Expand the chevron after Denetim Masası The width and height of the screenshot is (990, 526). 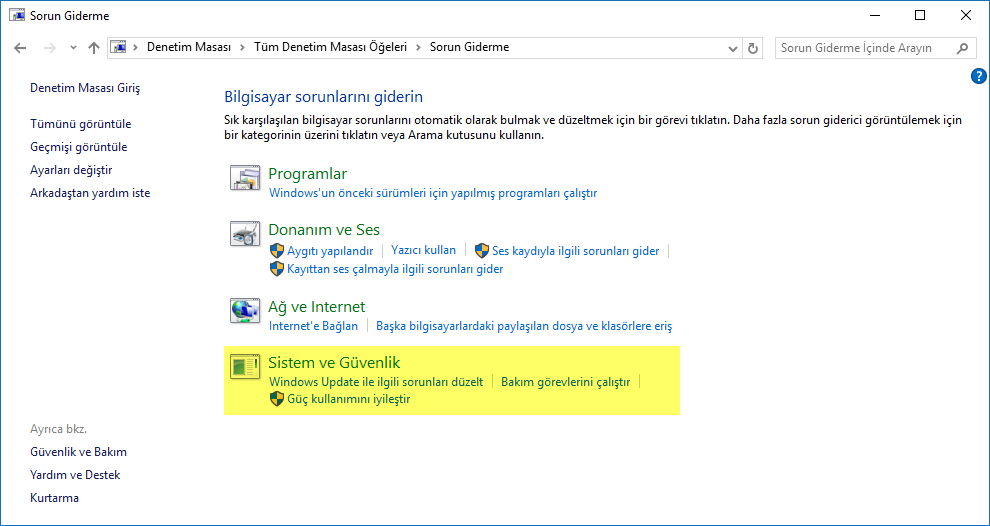(242, 47)
